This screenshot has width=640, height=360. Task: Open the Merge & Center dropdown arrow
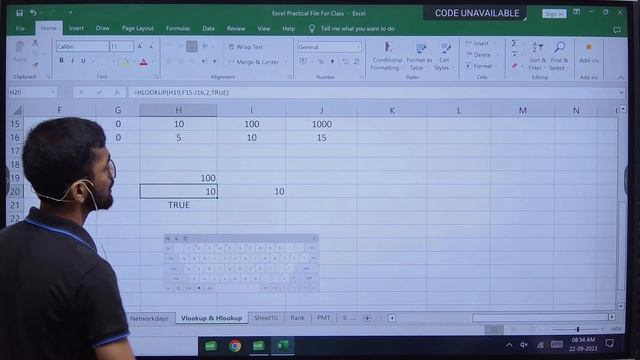286,62
